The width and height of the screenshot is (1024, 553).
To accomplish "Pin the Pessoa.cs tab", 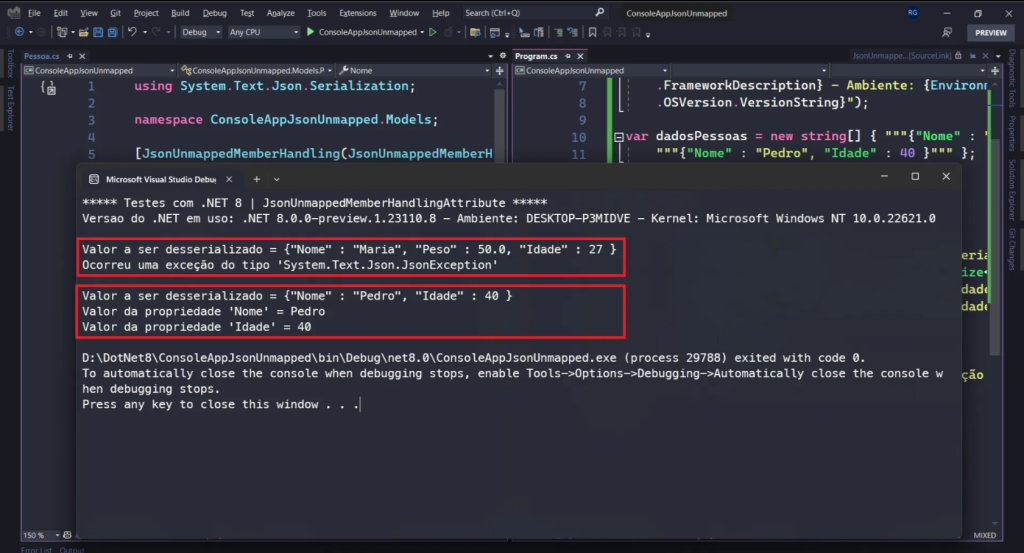I will click(x=69, y=56).
